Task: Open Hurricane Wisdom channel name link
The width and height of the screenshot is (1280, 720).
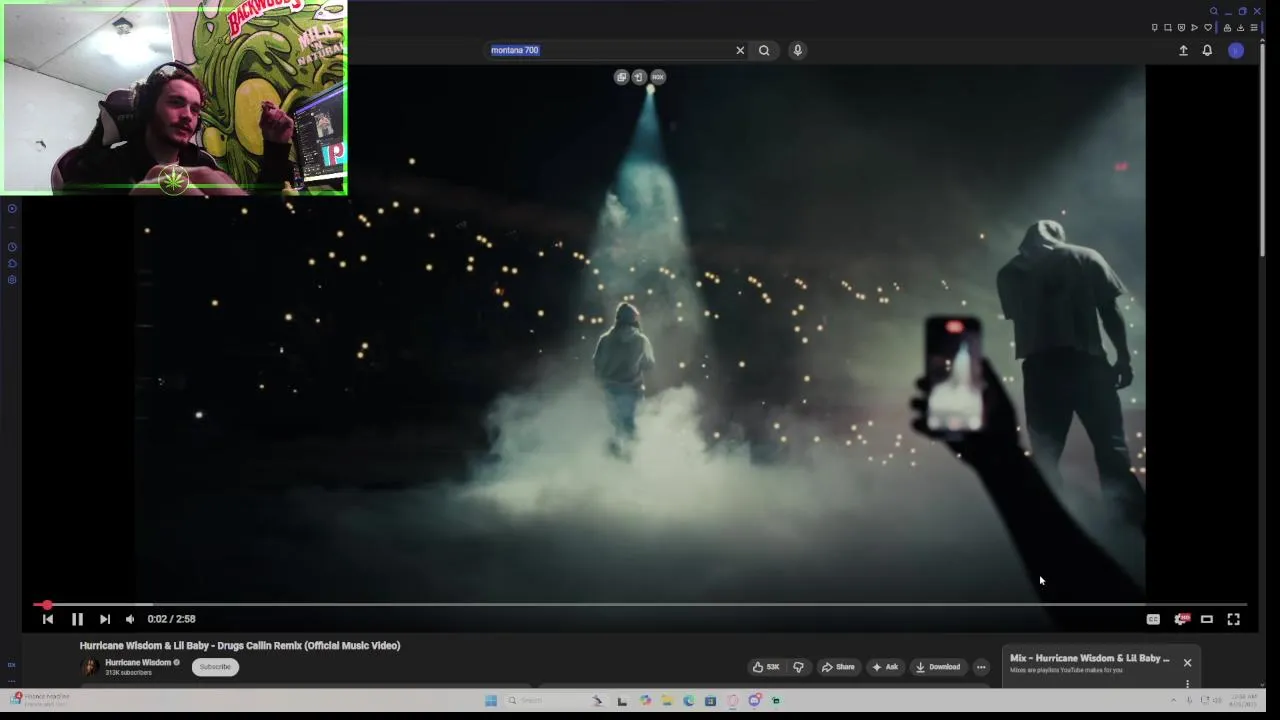Action: [138, 662]
